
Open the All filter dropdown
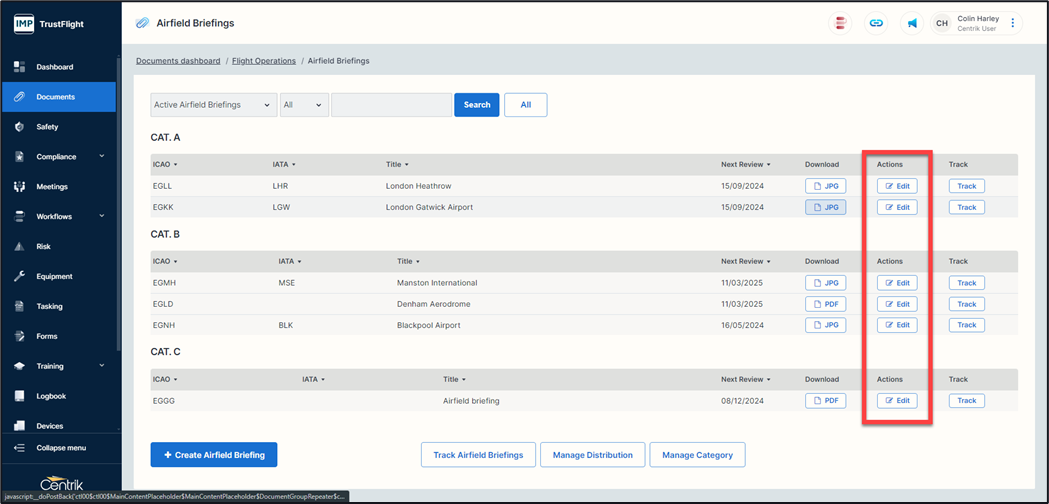click(303, 105)
